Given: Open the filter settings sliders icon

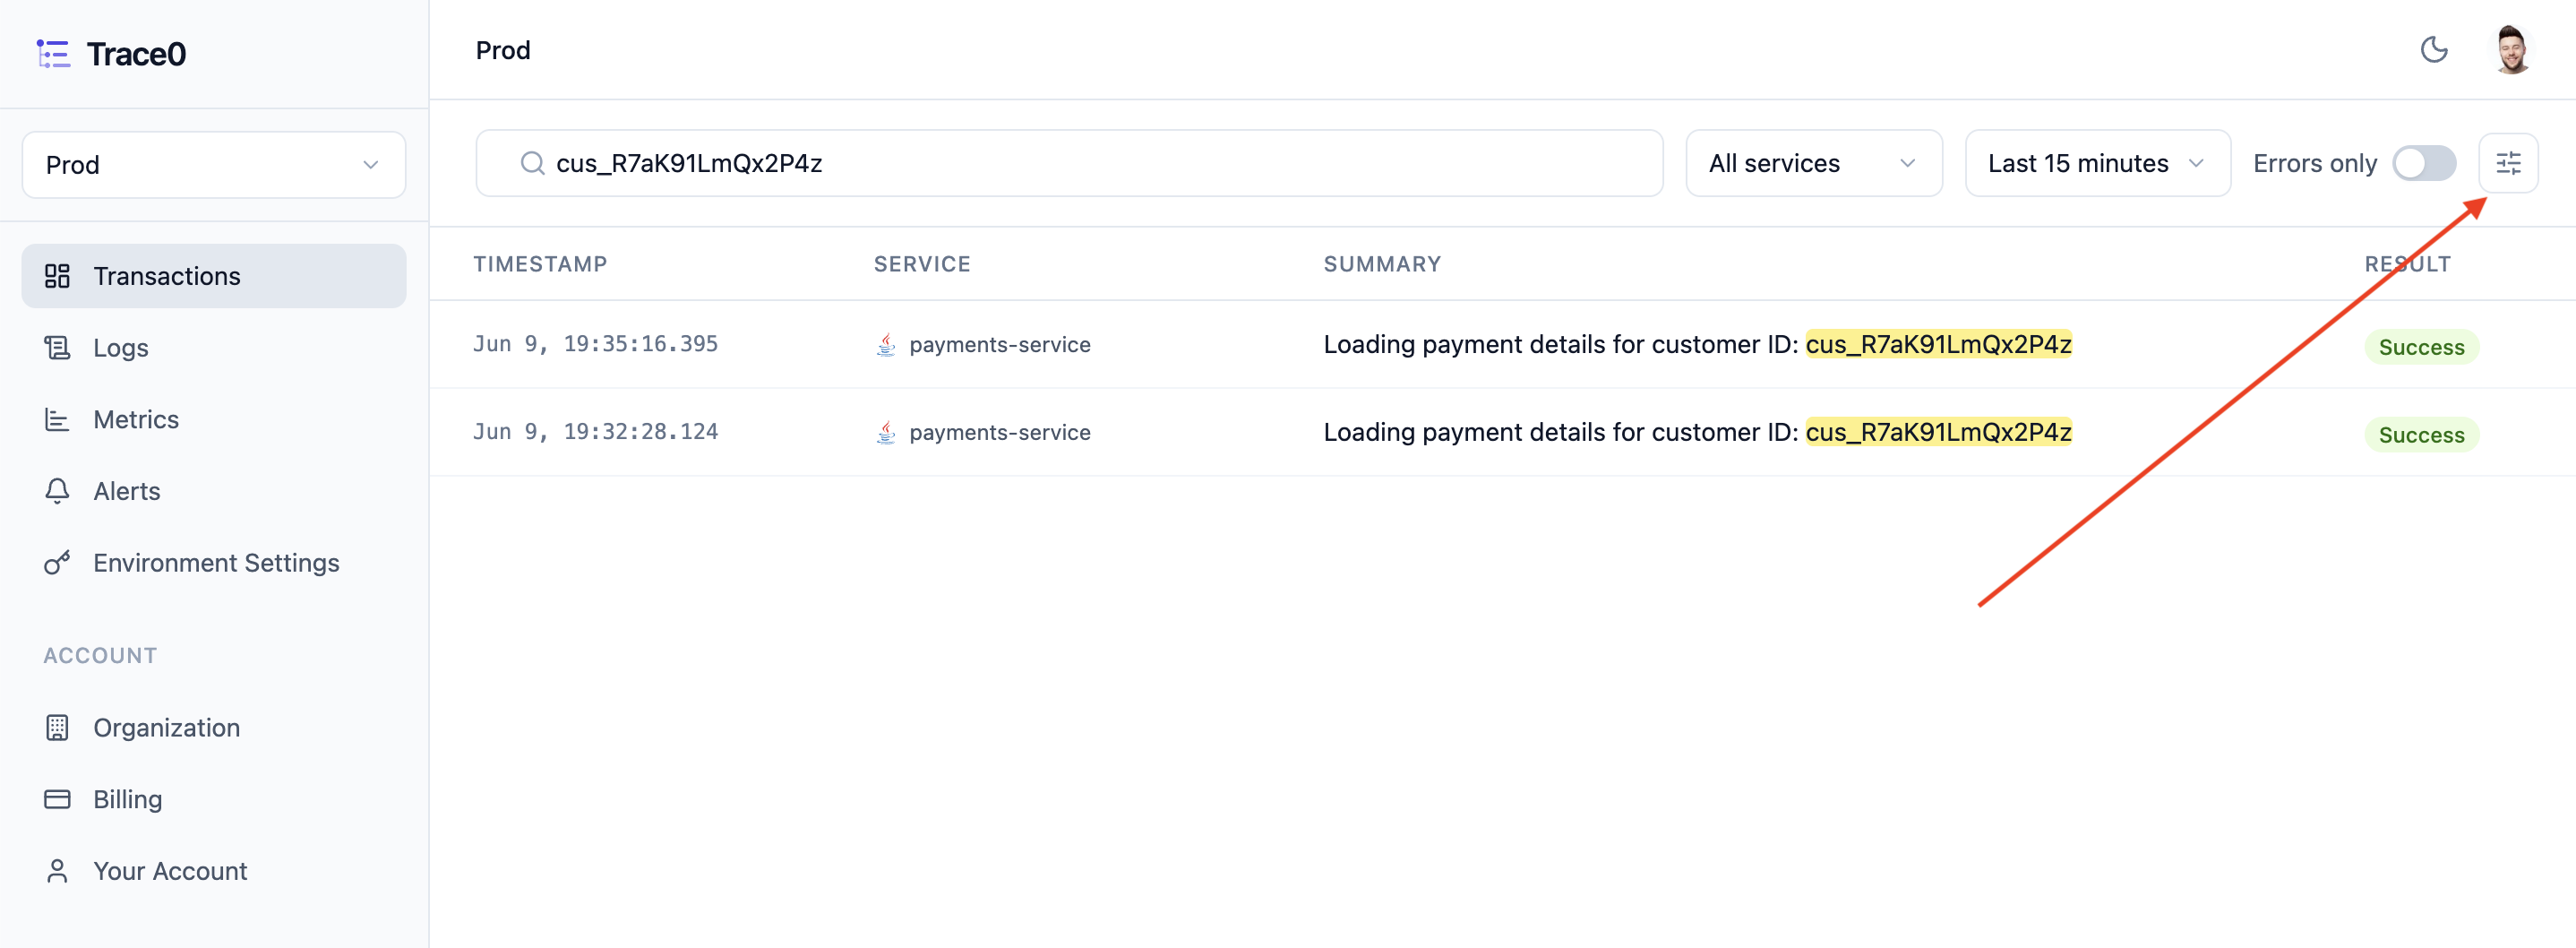Looking at the screenshot, I should (2507, 163).
